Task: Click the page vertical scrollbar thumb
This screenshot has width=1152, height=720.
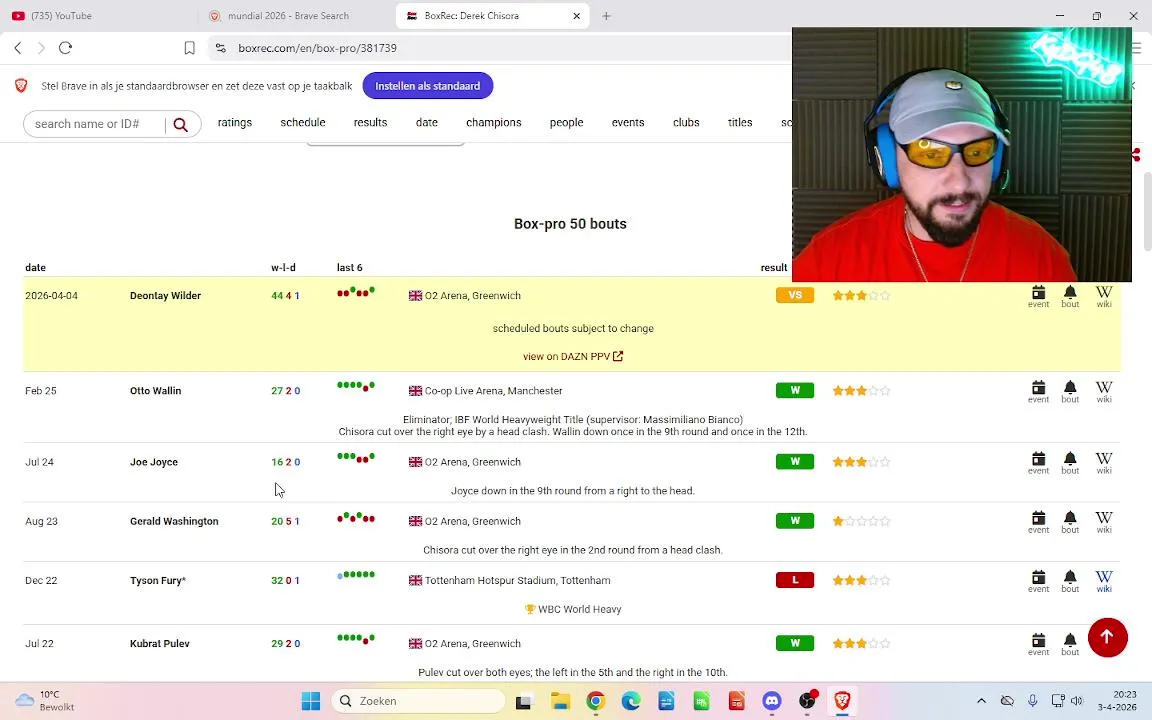Action: pos(1146,212)
